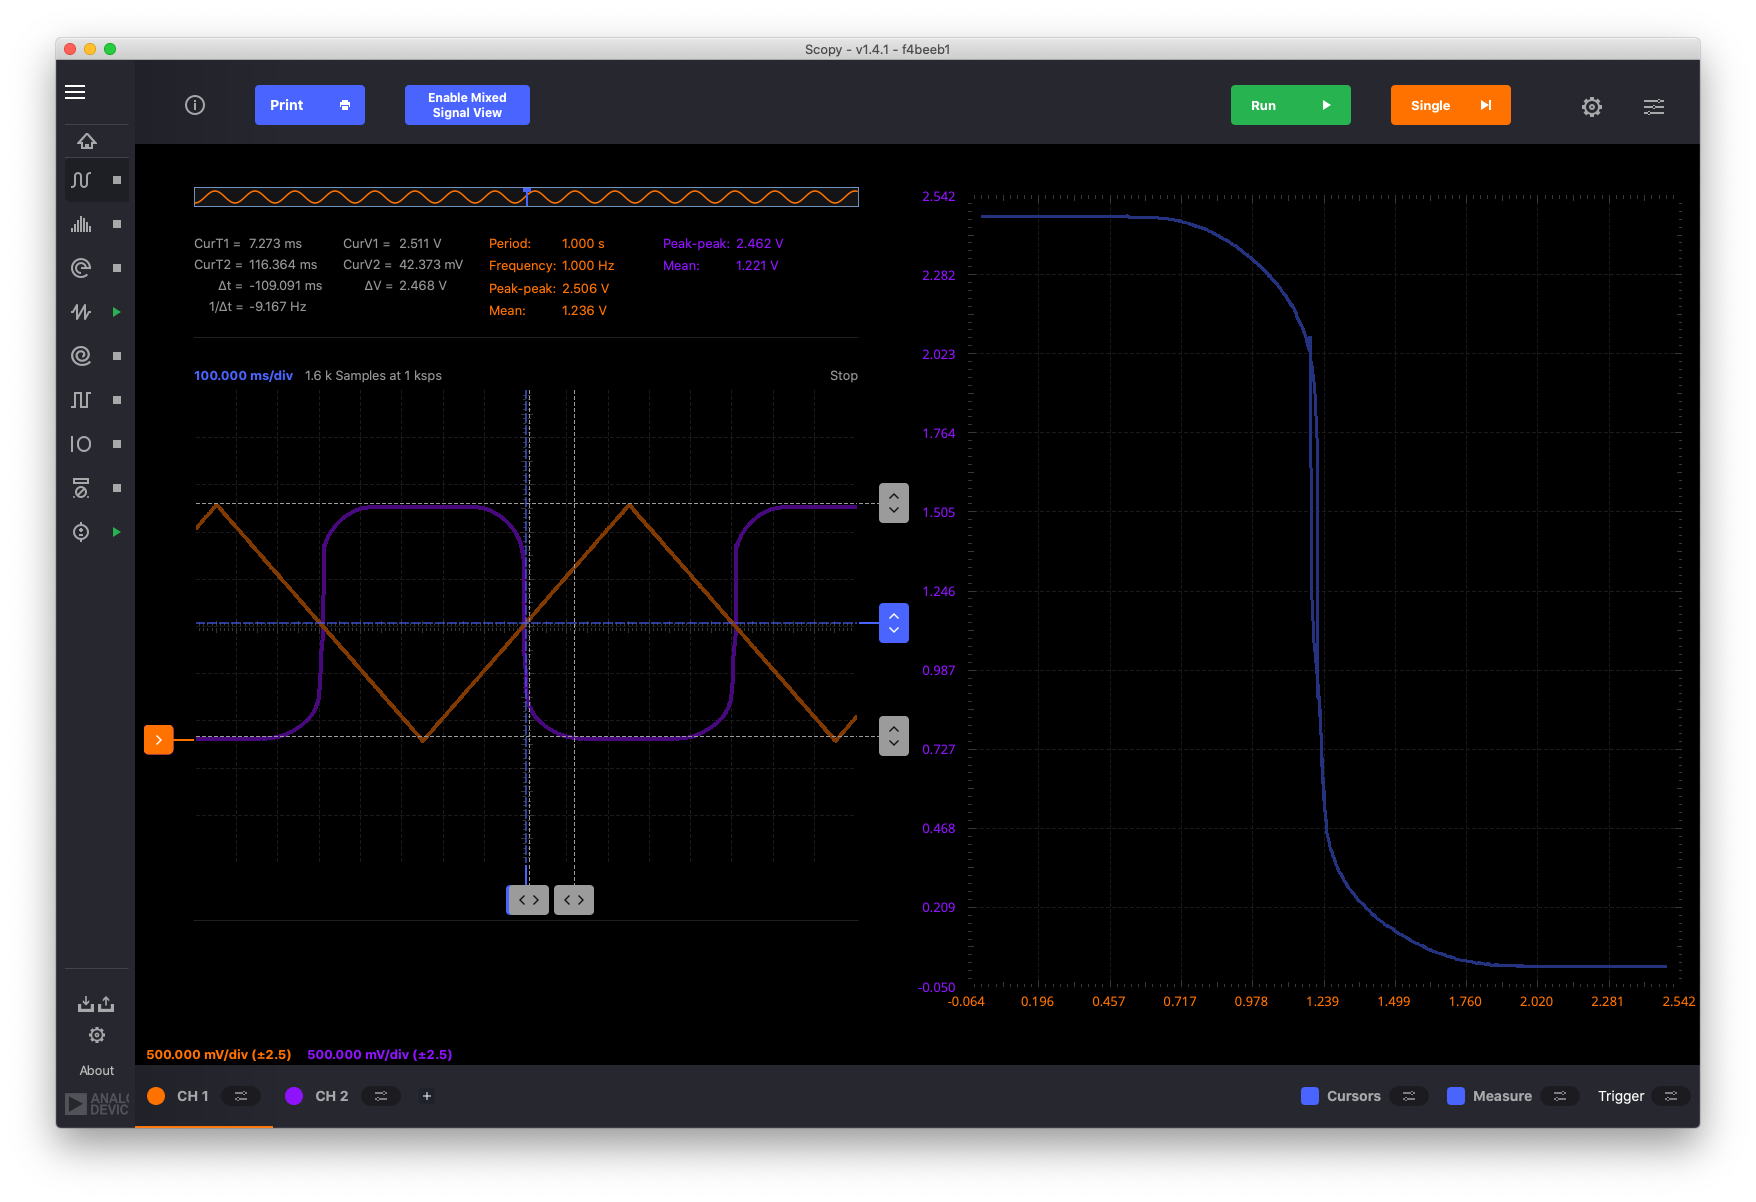Open the About page link
The width and height of the screenshot is (1756, 1202).
pyautogui.click(x=97, y=1070)
